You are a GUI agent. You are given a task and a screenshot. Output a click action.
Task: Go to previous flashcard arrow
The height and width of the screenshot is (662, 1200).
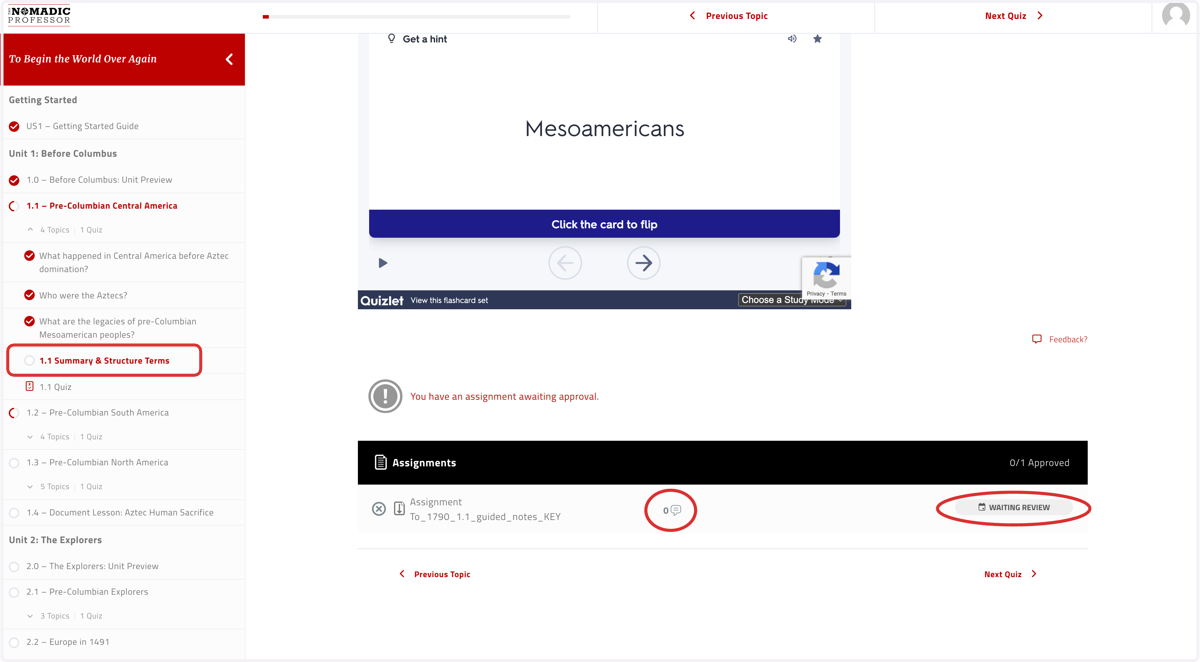coord(565,263)
